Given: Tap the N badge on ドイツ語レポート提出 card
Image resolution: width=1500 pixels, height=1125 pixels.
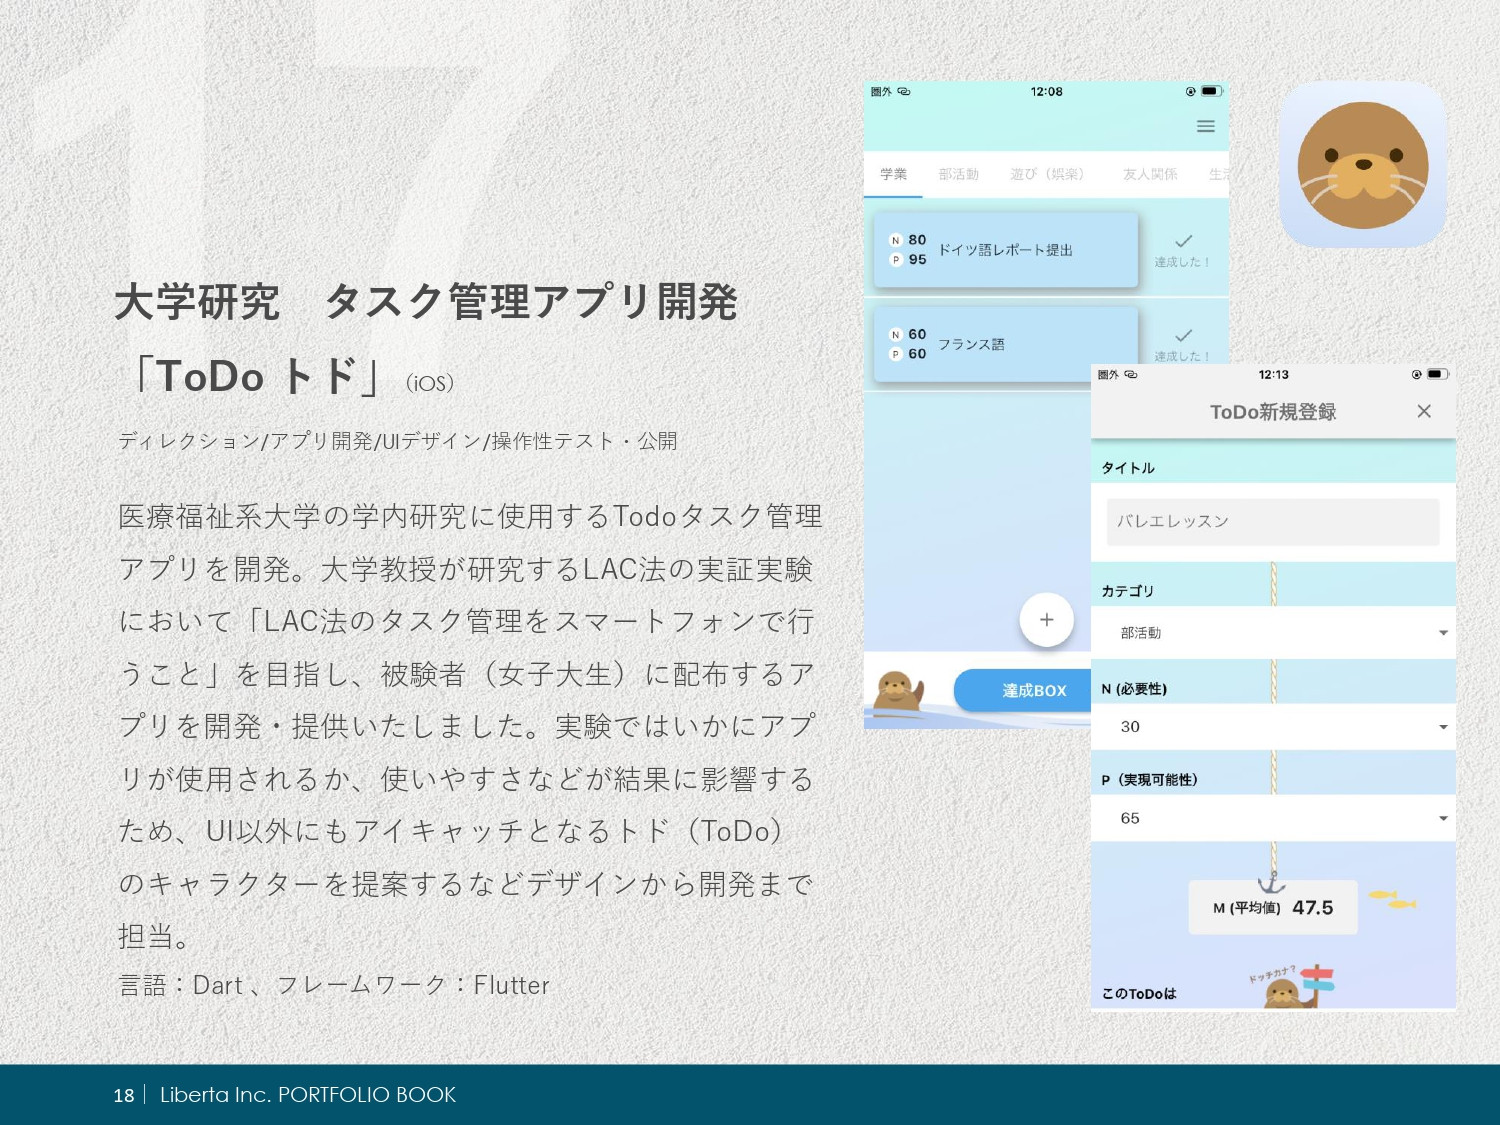Looking at the screenshot, I should (x=895, y=240).
